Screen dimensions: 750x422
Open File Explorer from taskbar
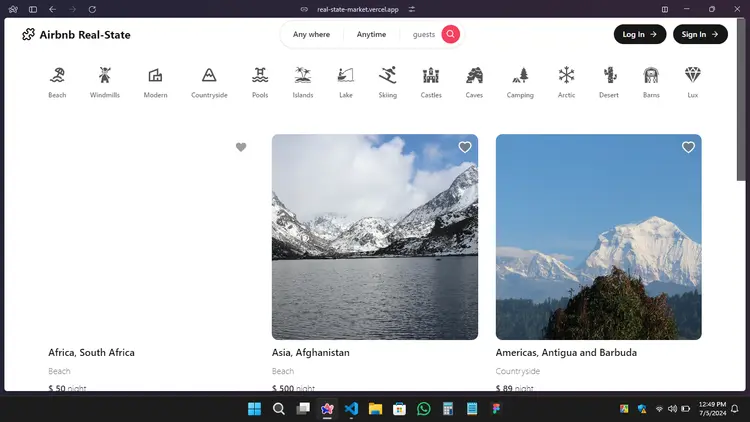point(375,409)
